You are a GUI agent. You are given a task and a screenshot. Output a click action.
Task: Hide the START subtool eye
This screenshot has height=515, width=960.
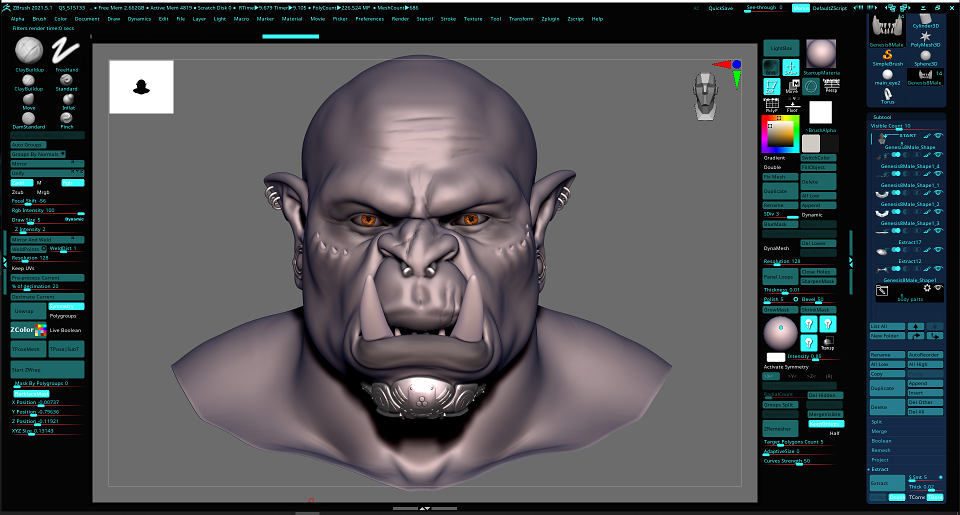pyautogui.click(x=938, y=135)
